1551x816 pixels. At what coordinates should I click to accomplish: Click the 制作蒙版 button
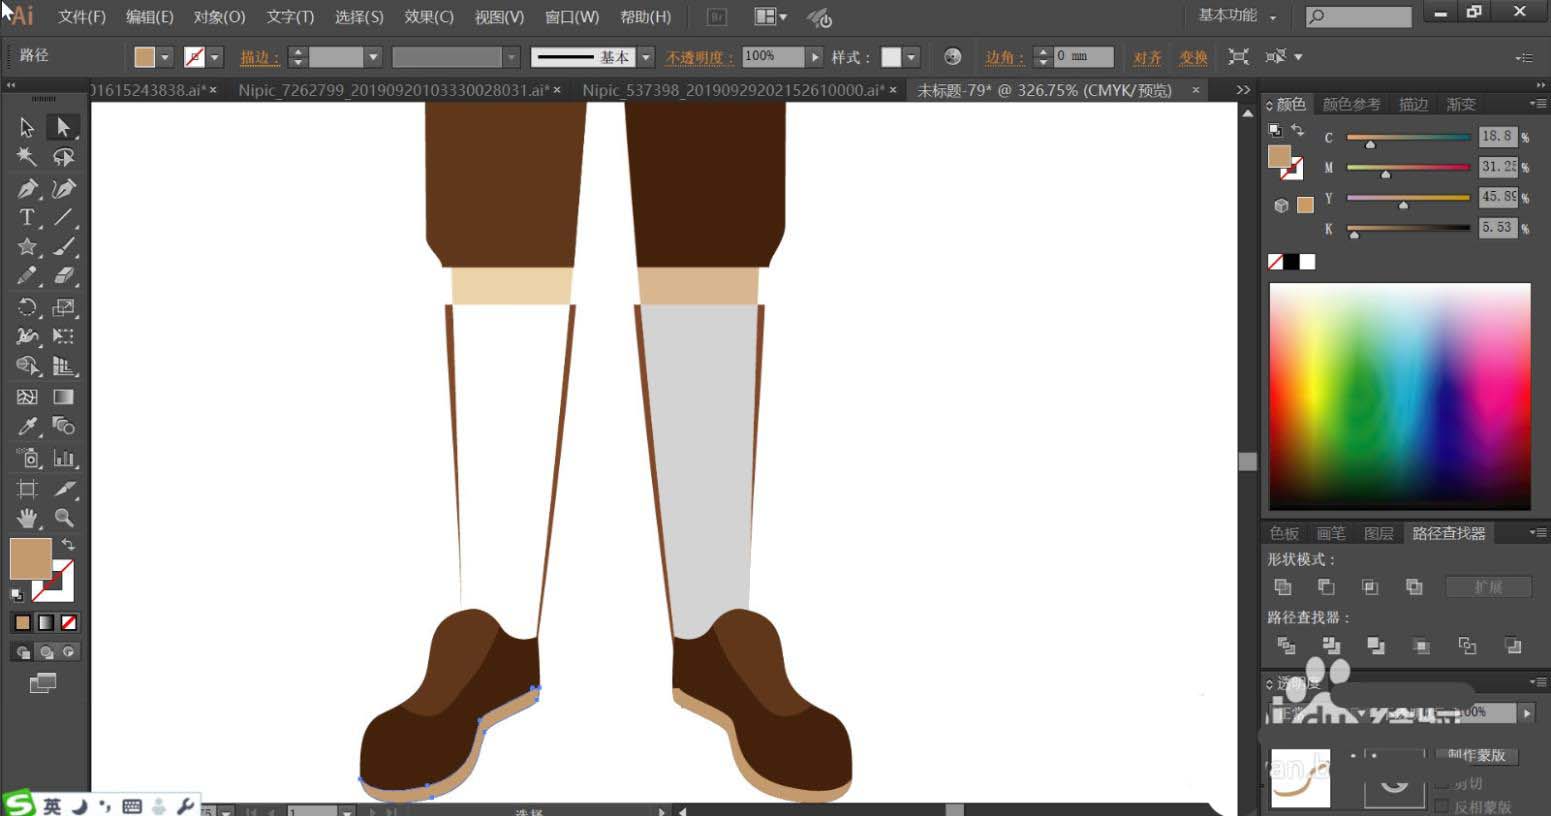pos(1476,755)
